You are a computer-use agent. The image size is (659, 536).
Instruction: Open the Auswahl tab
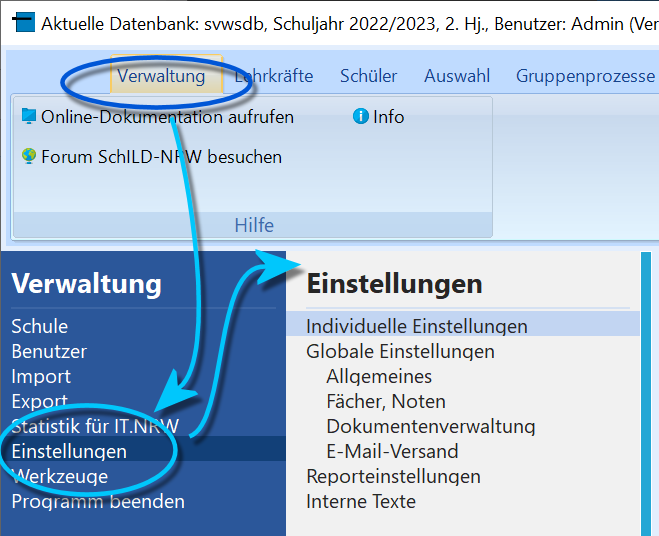[x=457, y=76]
